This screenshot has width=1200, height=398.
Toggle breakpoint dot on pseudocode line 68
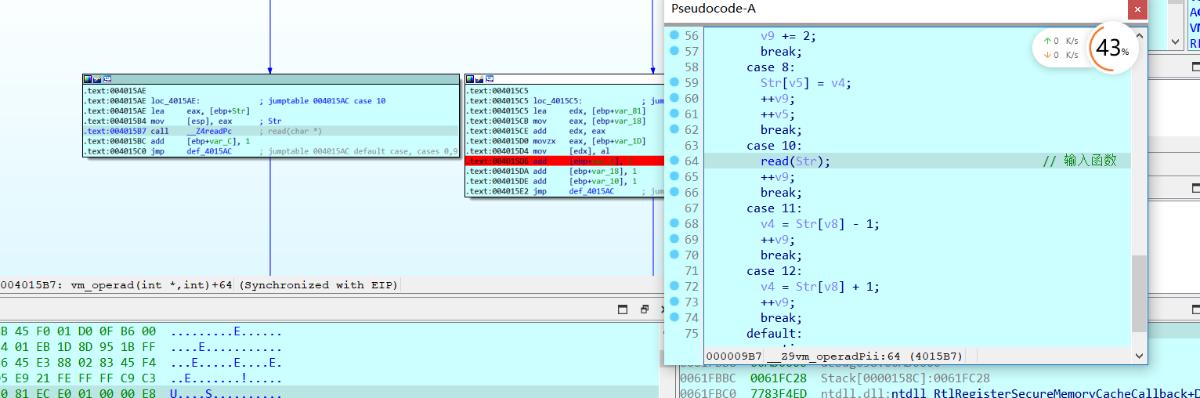click(x=675, y=223)
